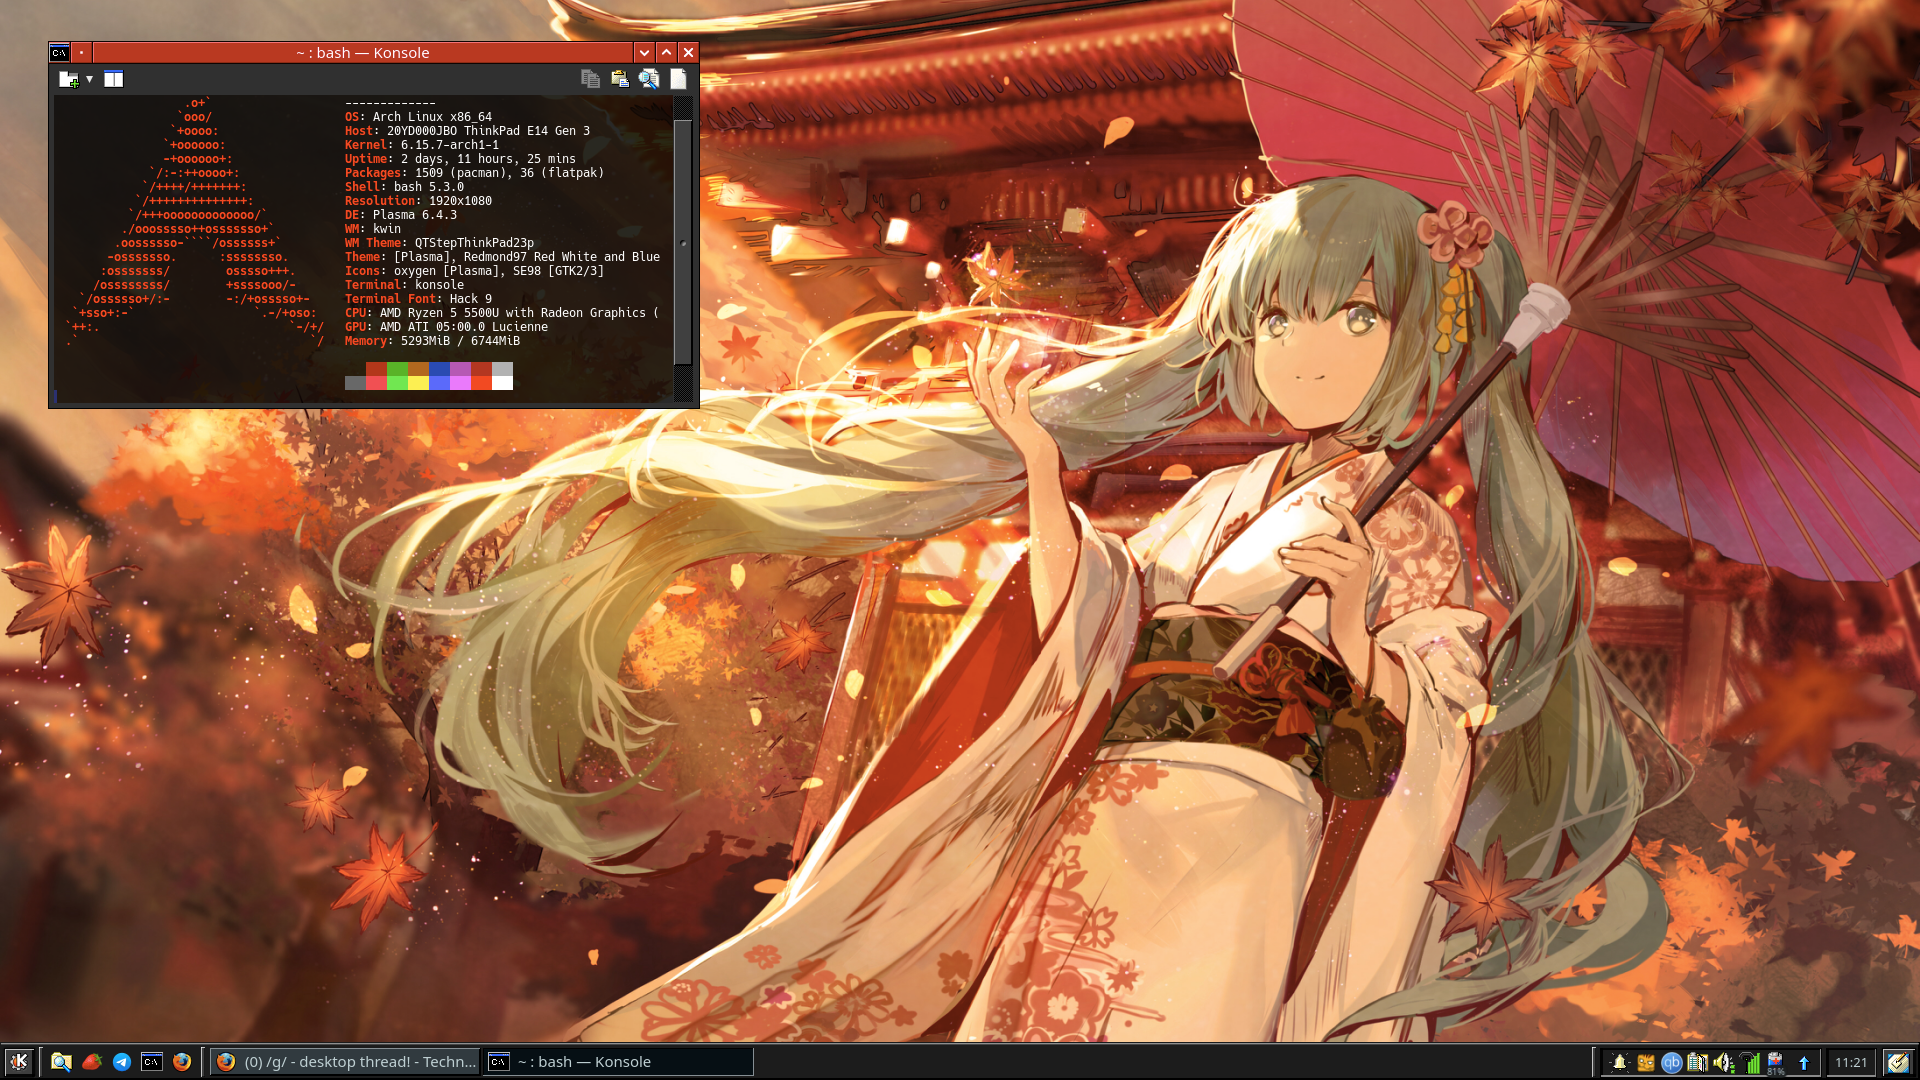Viewport: 1920px width, 1080px height.
Task: Click the 'WM Theme: QTStepThinkPad23p' line
Action: pos(439,243)
